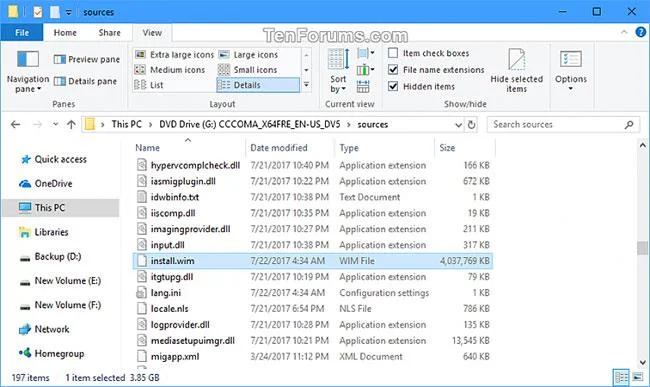
Task: Select the install.wim file
Action: pos(313,261)
